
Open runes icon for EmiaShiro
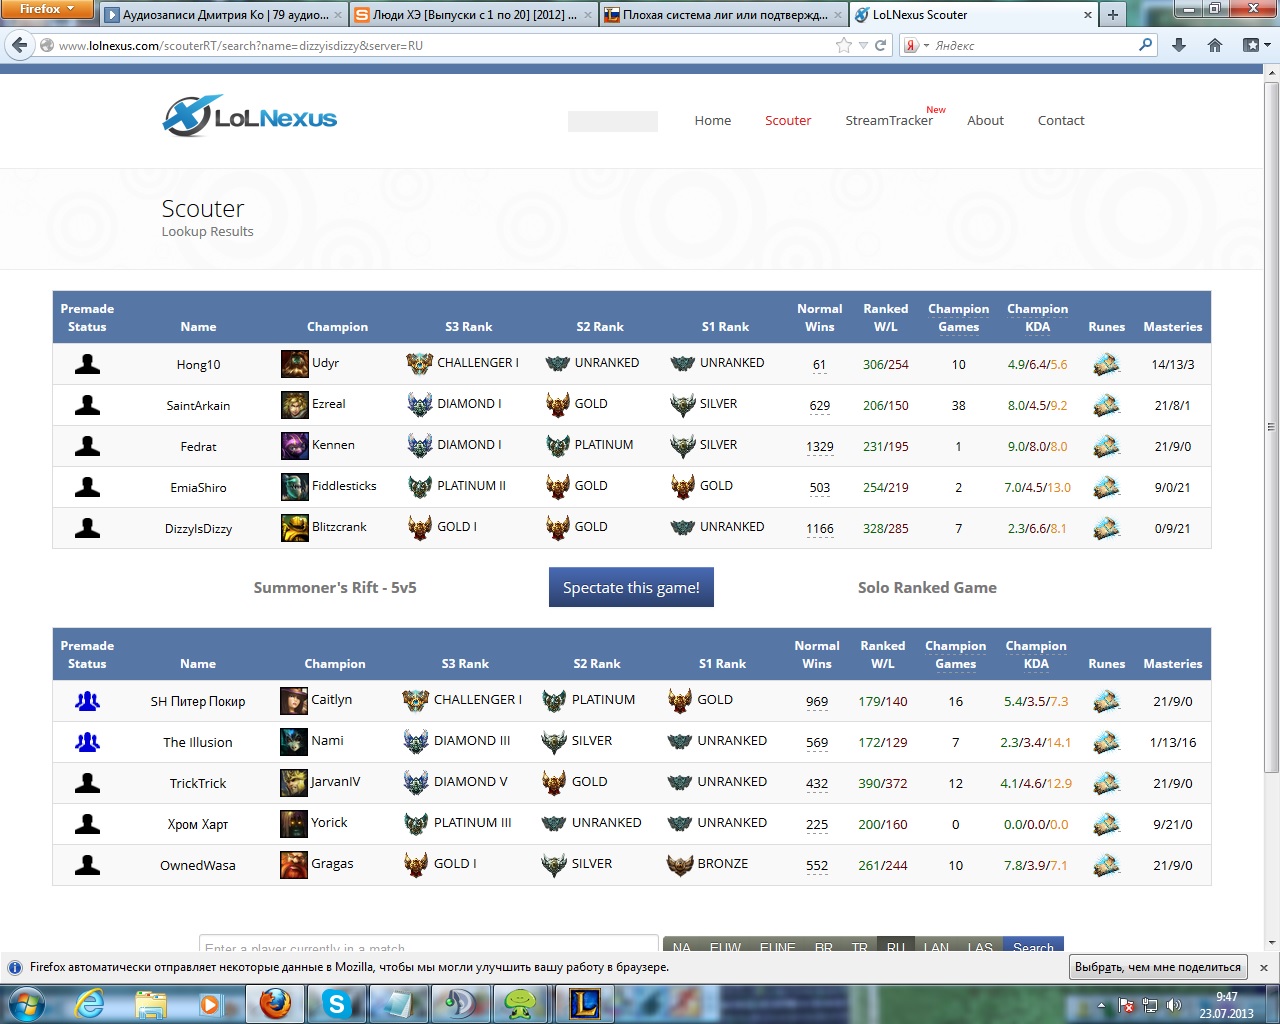pyautogui.click(x=1106, y=487)
